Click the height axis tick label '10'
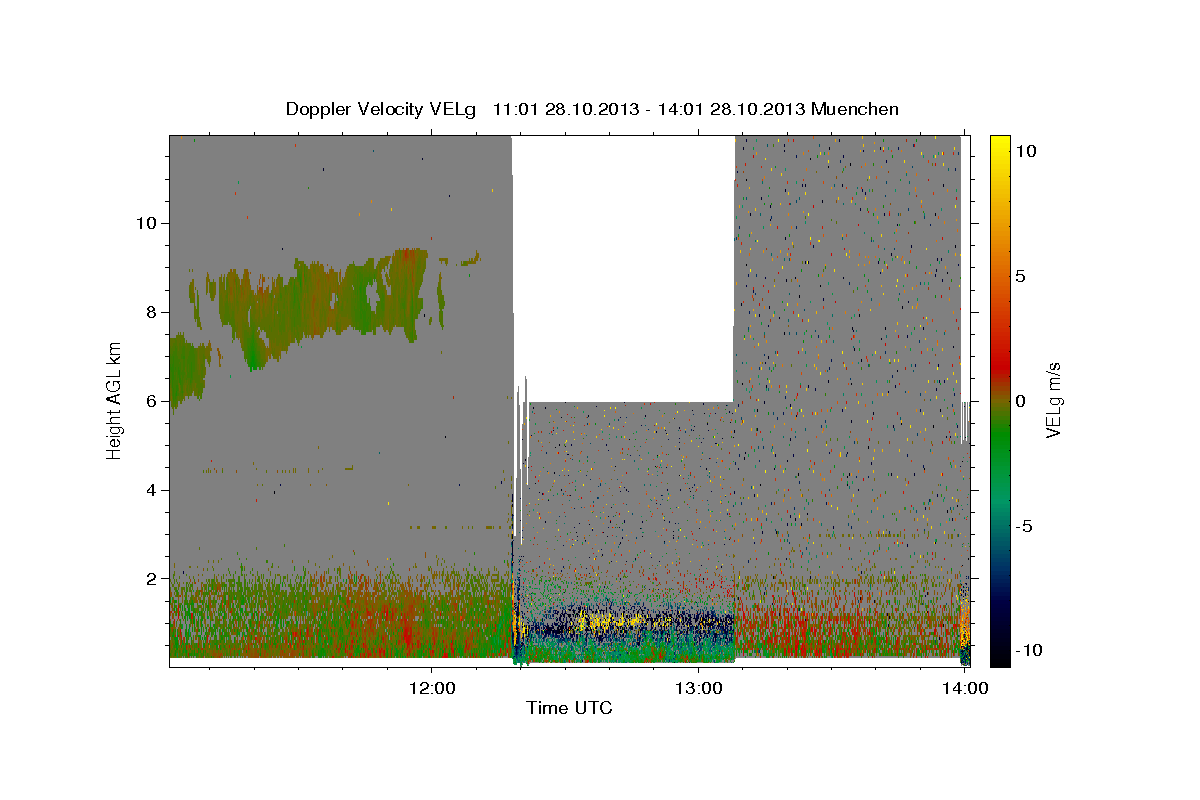1200x800 pixels. click(x=147, y=223)
